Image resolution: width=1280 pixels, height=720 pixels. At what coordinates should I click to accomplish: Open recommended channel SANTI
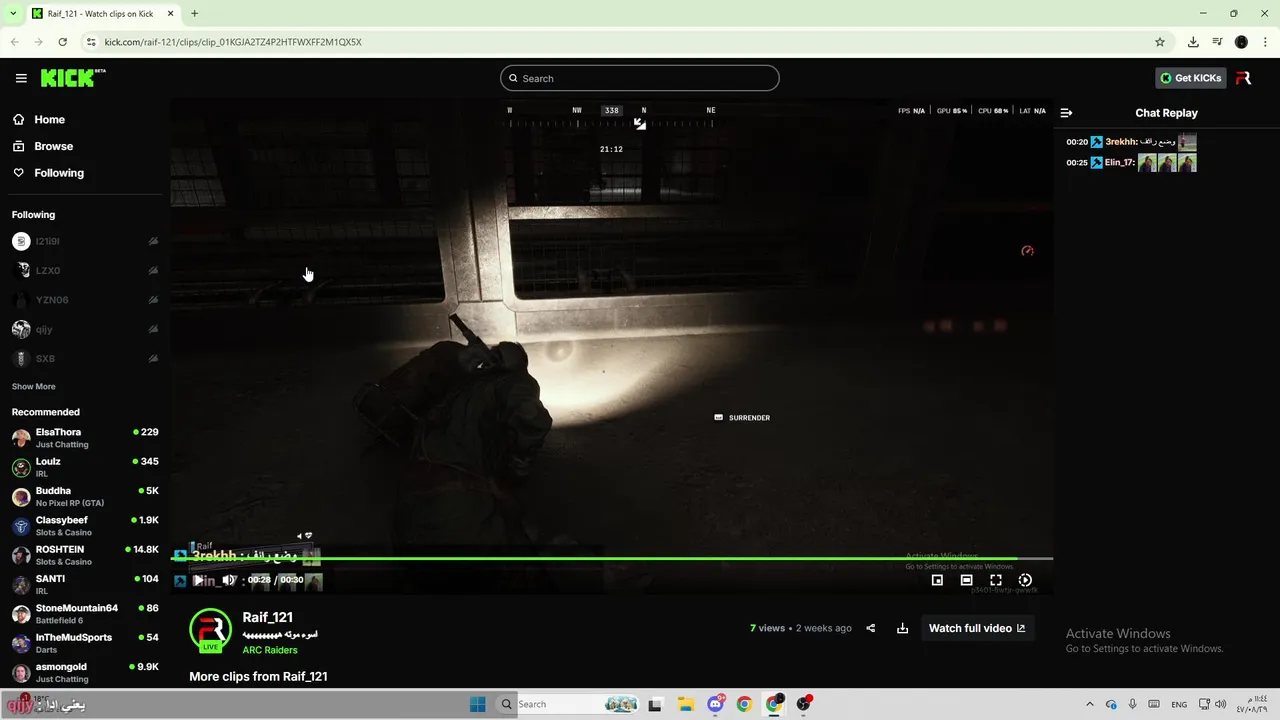(85, 584)
